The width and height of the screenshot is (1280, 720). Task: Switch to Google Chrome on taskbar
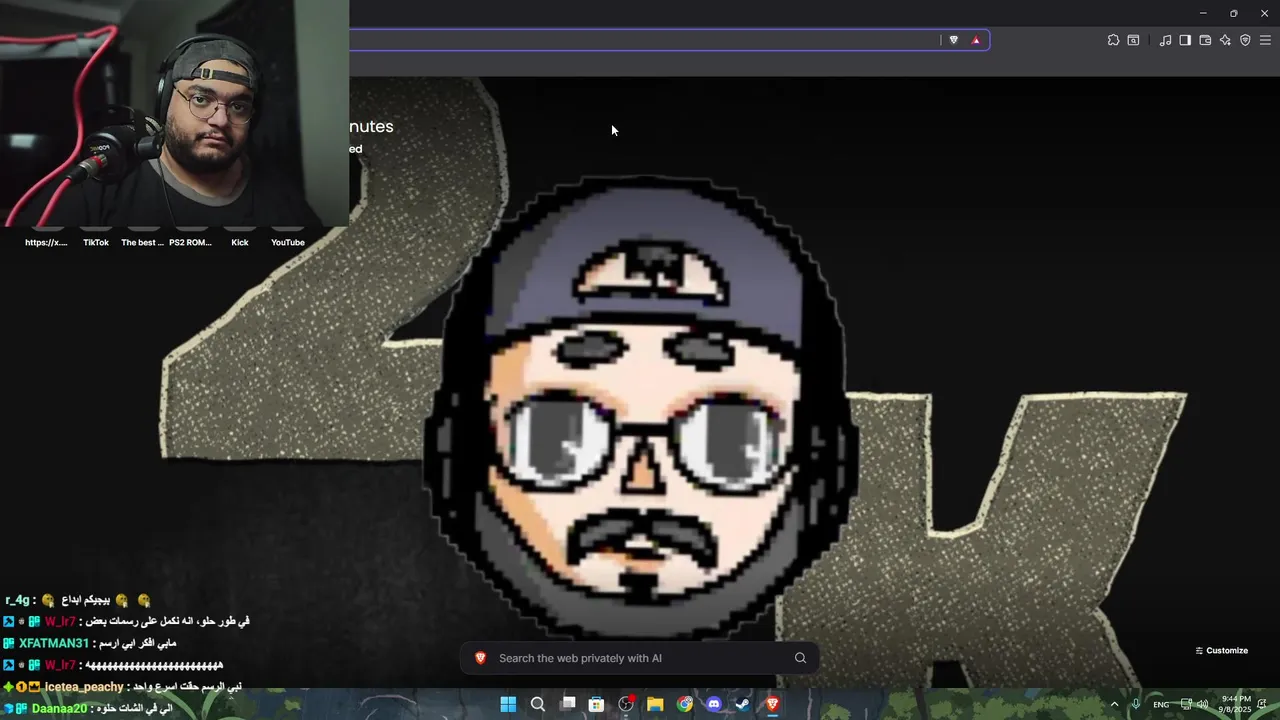pyautogui.click(x=685, y=704)
